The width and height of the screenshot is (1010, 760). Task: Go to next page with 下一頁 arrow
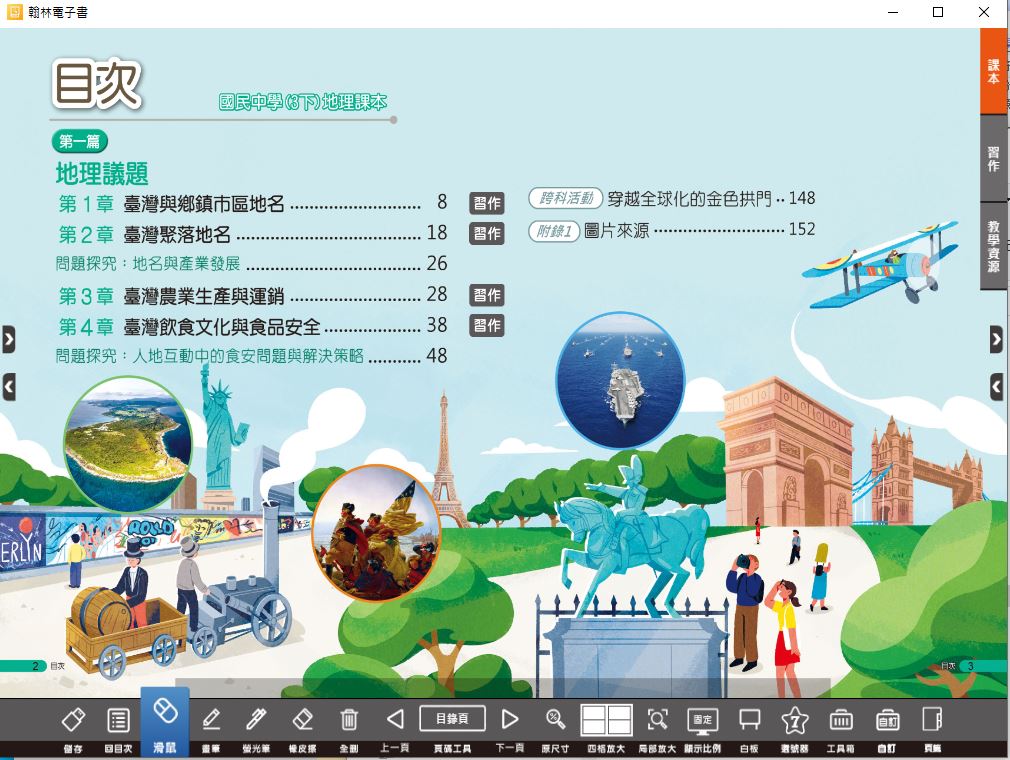(x=510, y=720)
